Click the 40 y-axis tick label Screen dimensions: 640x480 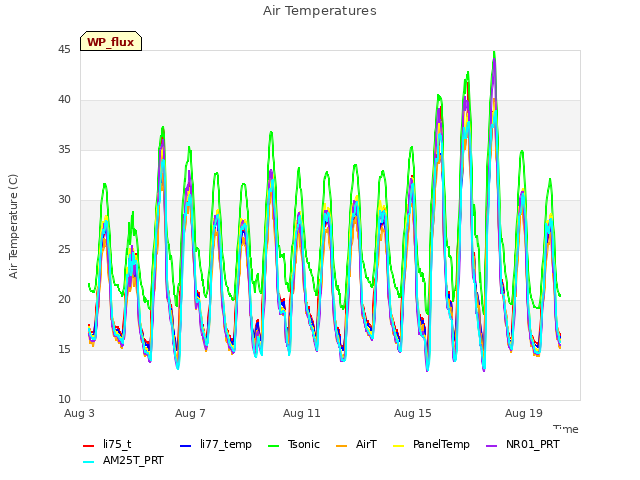[64, 100]
